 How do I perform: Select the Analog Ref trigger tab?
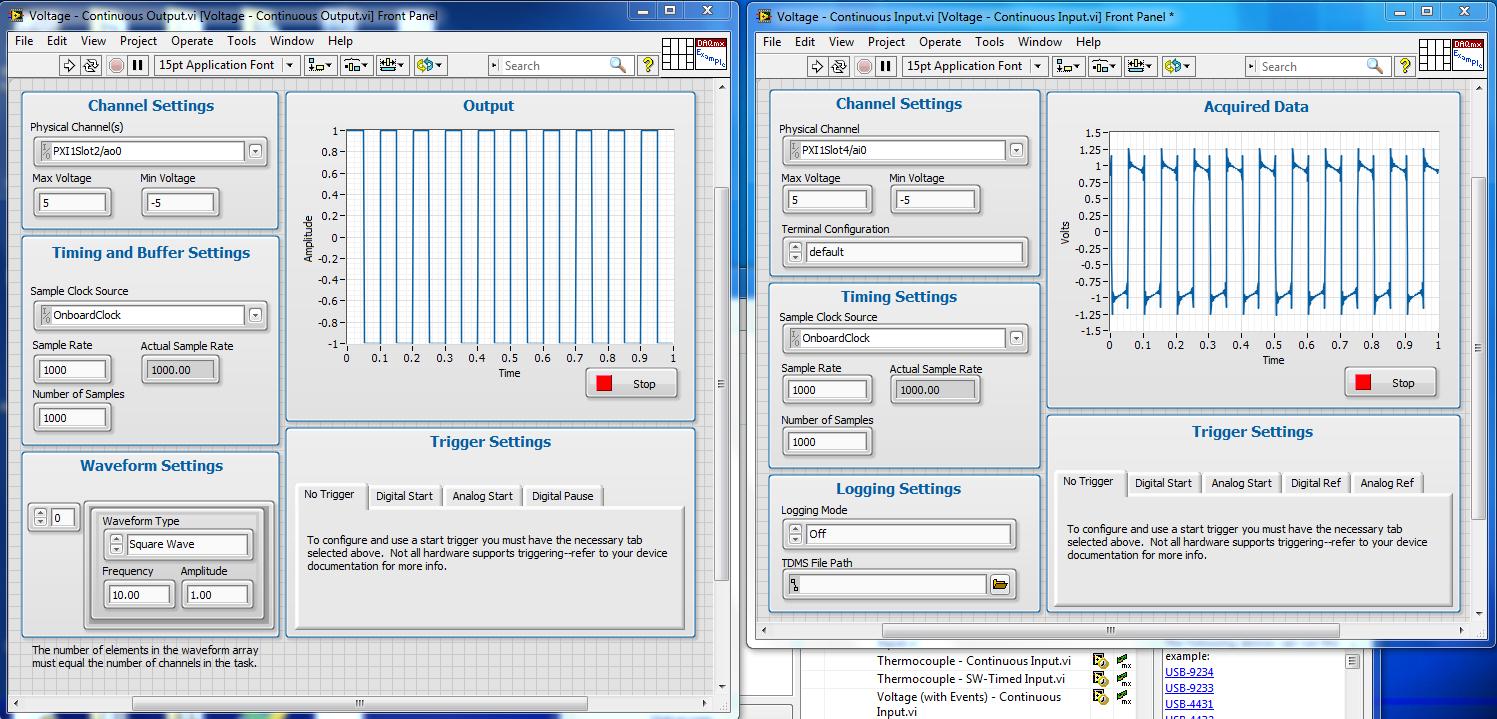click(1387, 483)
